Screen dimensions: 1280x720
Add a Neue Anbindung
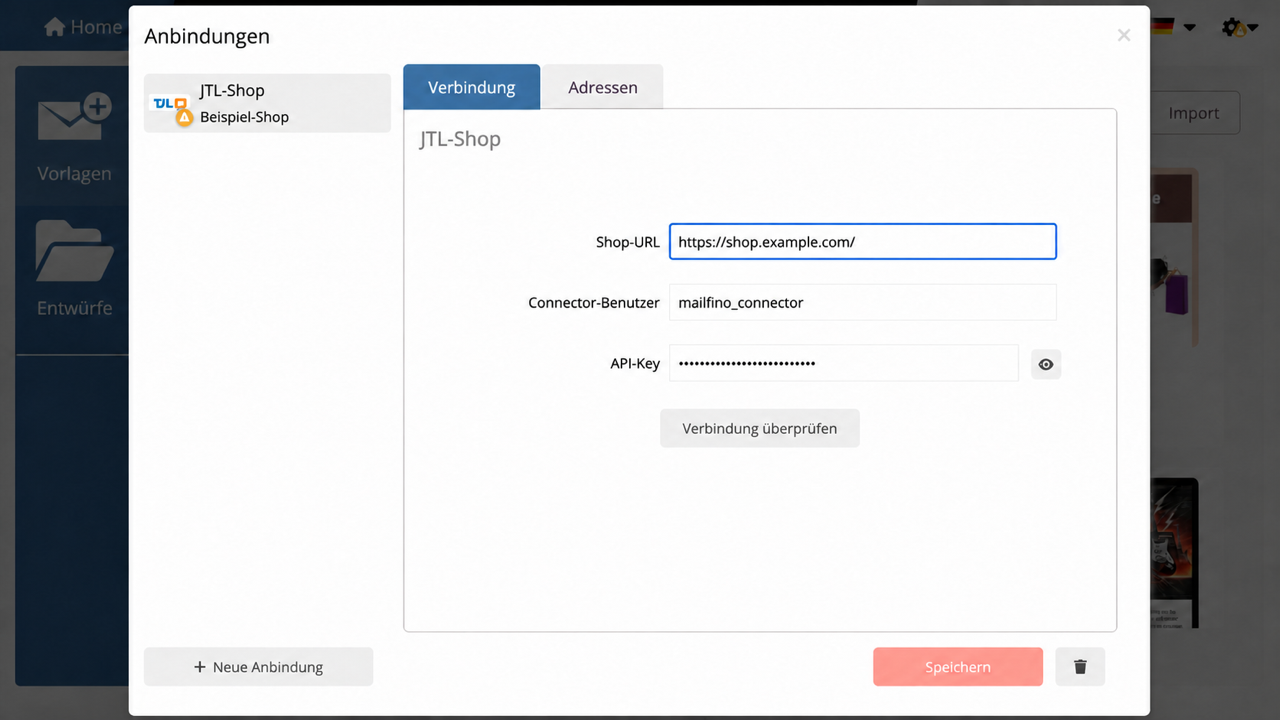point(258,667)
